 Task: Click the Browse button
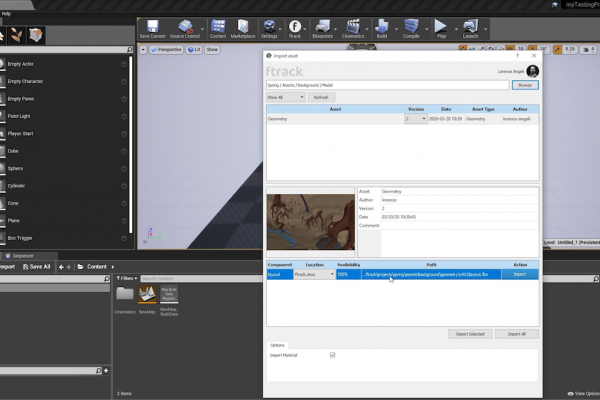point(525,85)
